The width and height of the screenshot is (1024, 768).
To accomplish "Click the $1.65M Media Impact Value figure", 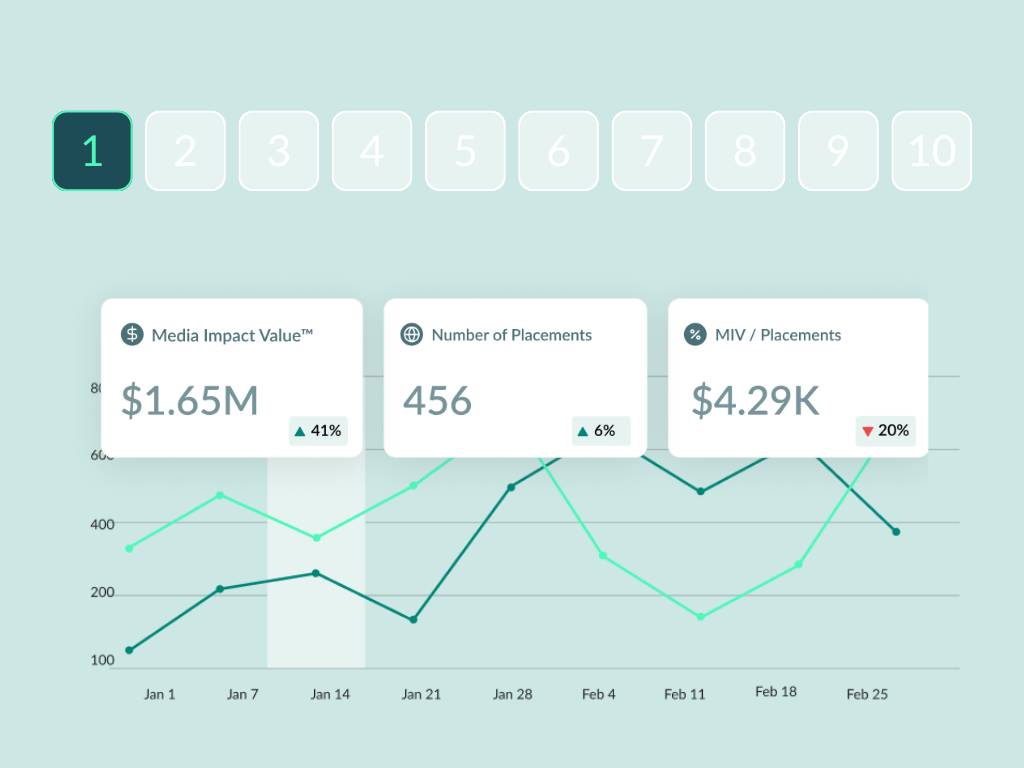I will (190, 400).
